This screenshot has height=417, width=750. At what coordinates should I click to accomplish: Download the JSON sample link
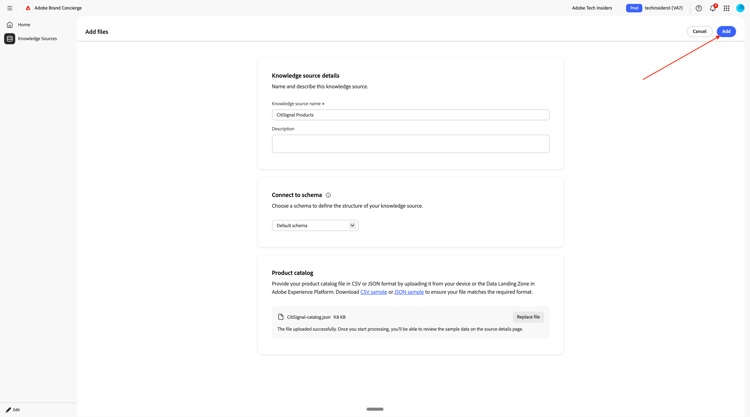tap(409, 292)
